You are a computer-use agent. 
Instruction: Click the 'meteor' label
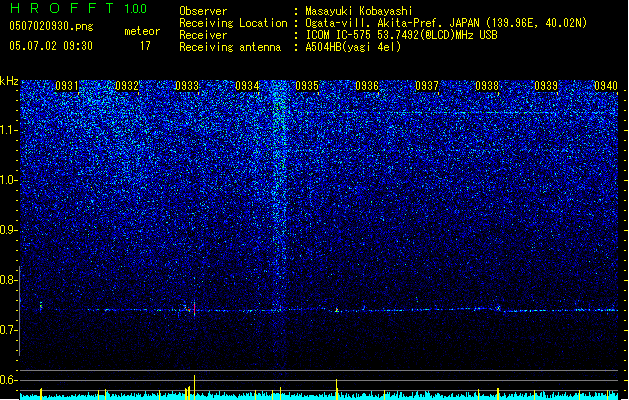point(142,31)
